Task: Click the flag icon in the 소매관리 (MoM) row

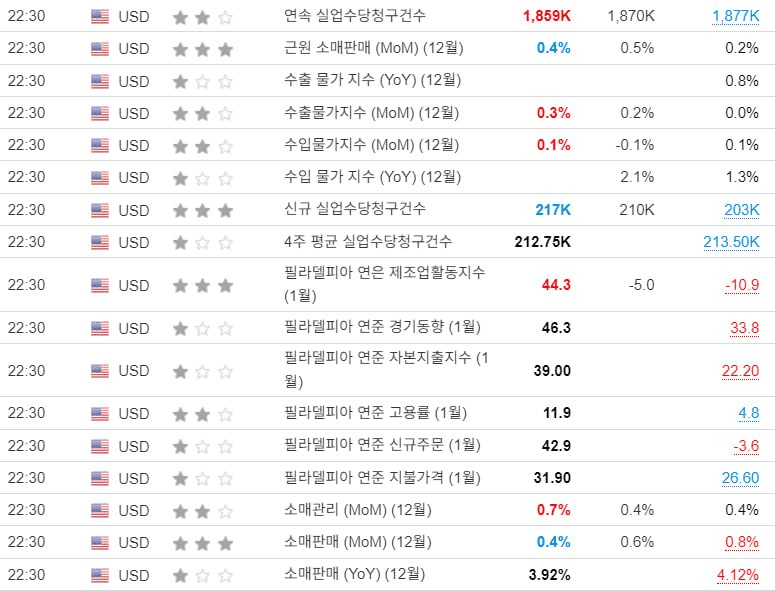Action: point(100,510)
